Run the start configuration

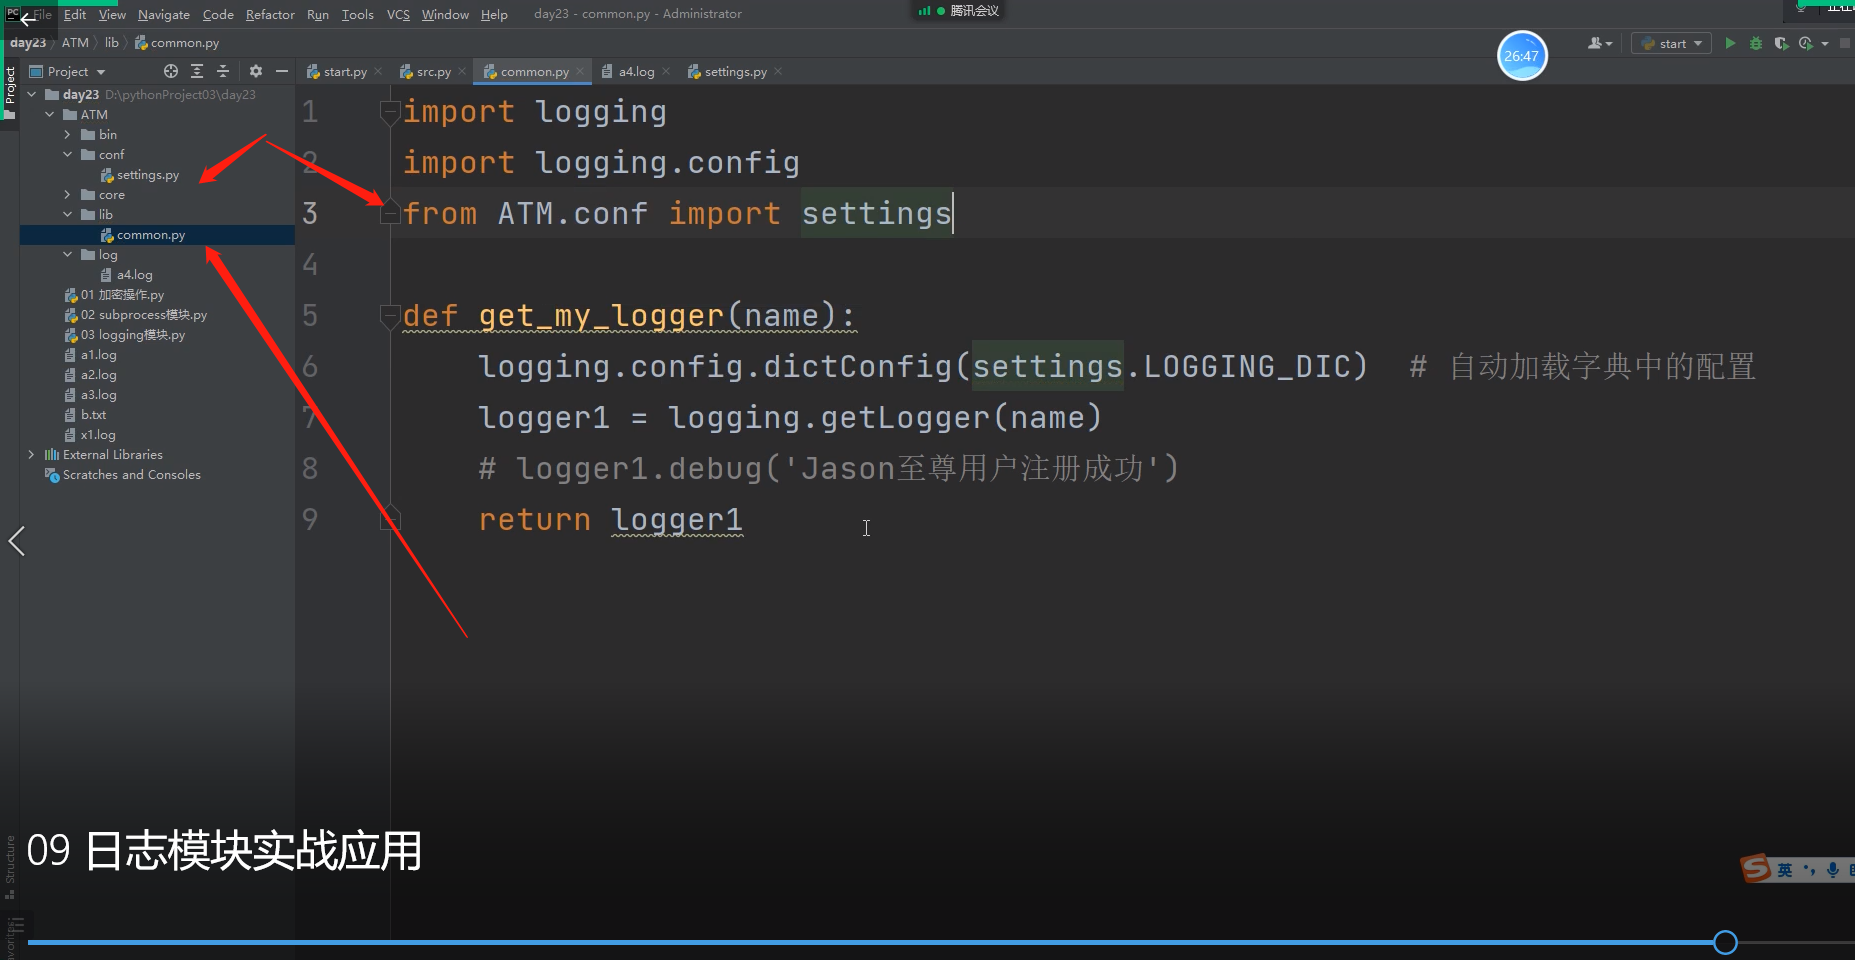(x=1730, y=43)
